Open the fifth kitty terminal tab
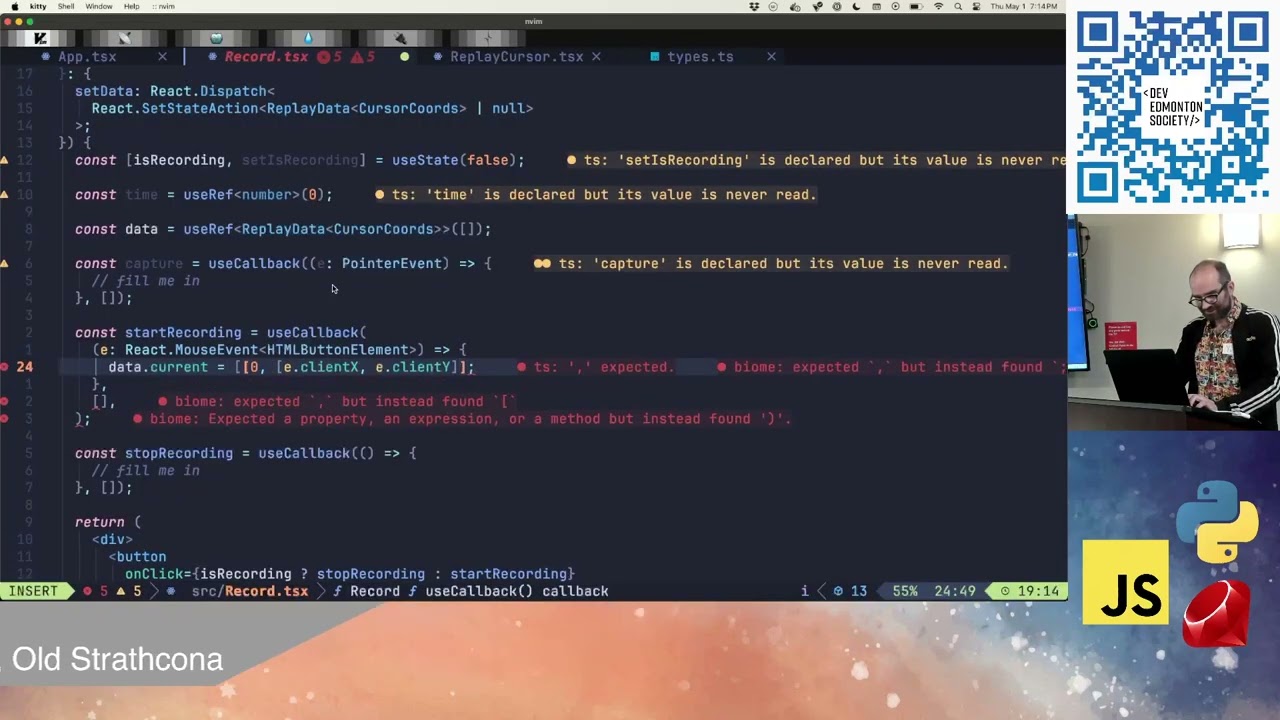The width and height of the screenshot is (1280, 720). pos(400,38)
